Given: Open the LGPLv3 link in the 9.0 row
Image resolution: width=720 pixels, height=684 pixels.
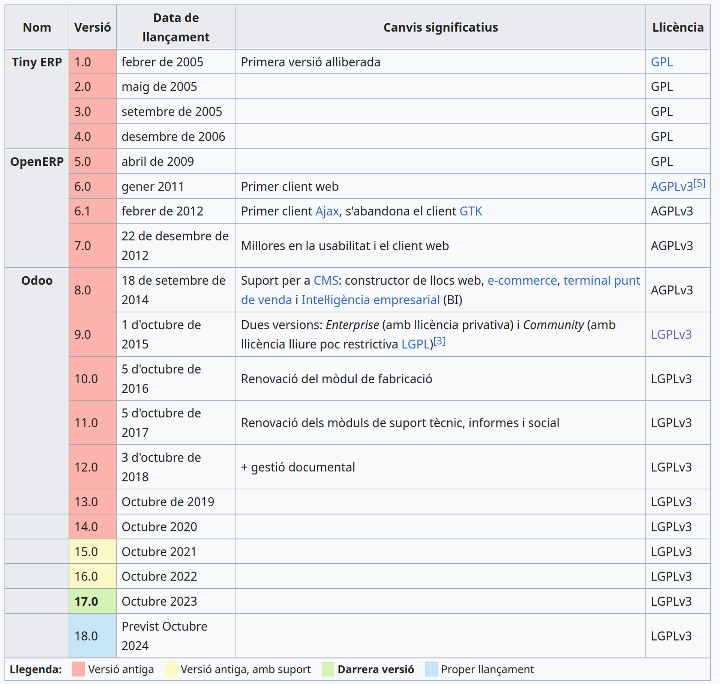Looking at the screenshot, I should coord(671,335).
